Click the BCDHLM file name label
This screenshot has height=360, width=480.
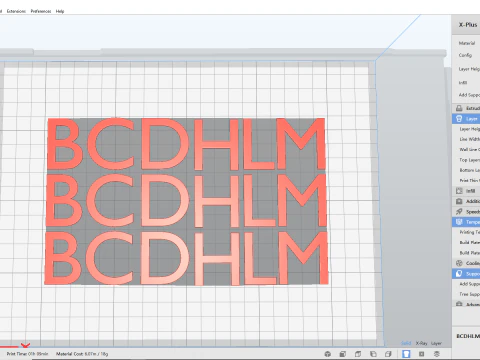[468, 336]
